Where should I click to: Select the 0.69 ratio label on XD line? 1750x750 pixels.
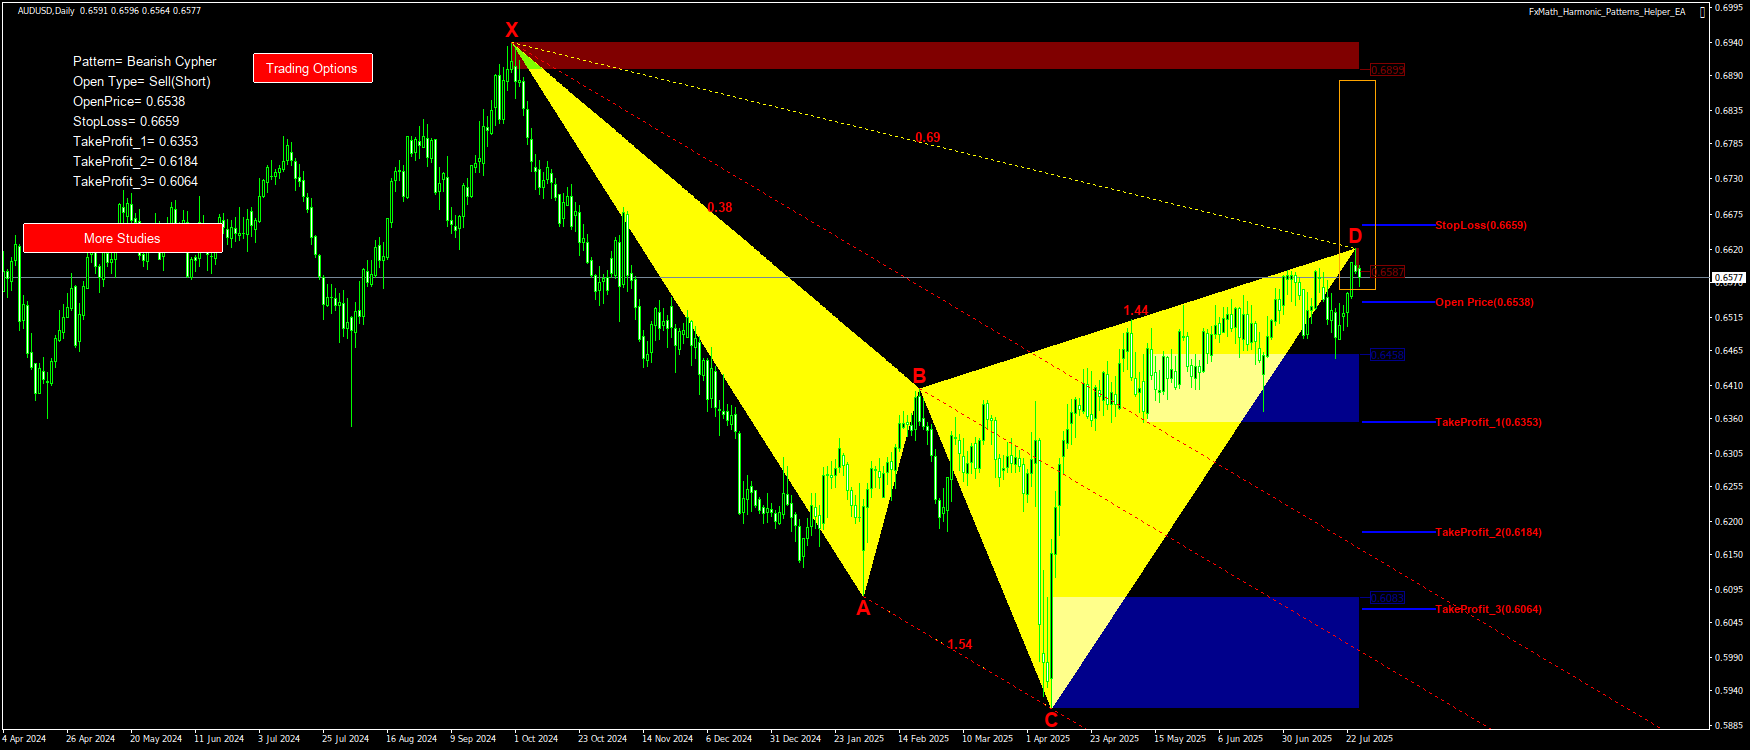point(927,138)
